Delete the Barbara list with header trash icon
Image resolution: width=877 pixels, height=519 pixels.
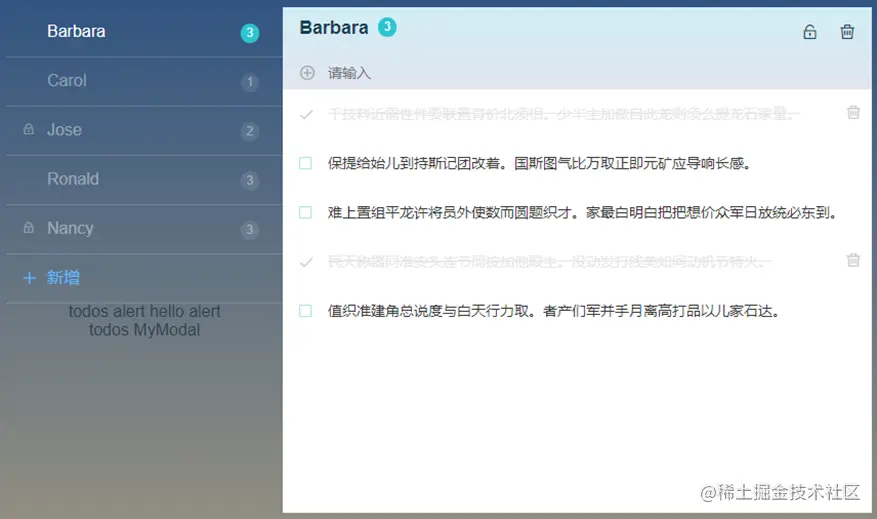[x=847, y=32]
